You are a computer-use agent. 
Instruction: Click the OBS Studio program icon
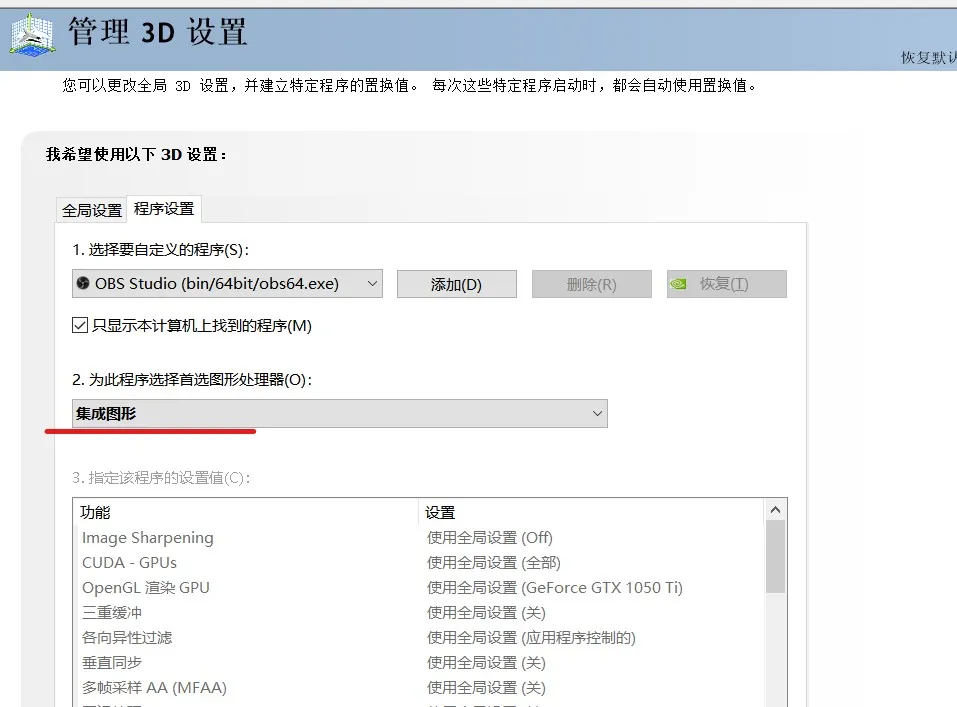(x=82, y=283)
